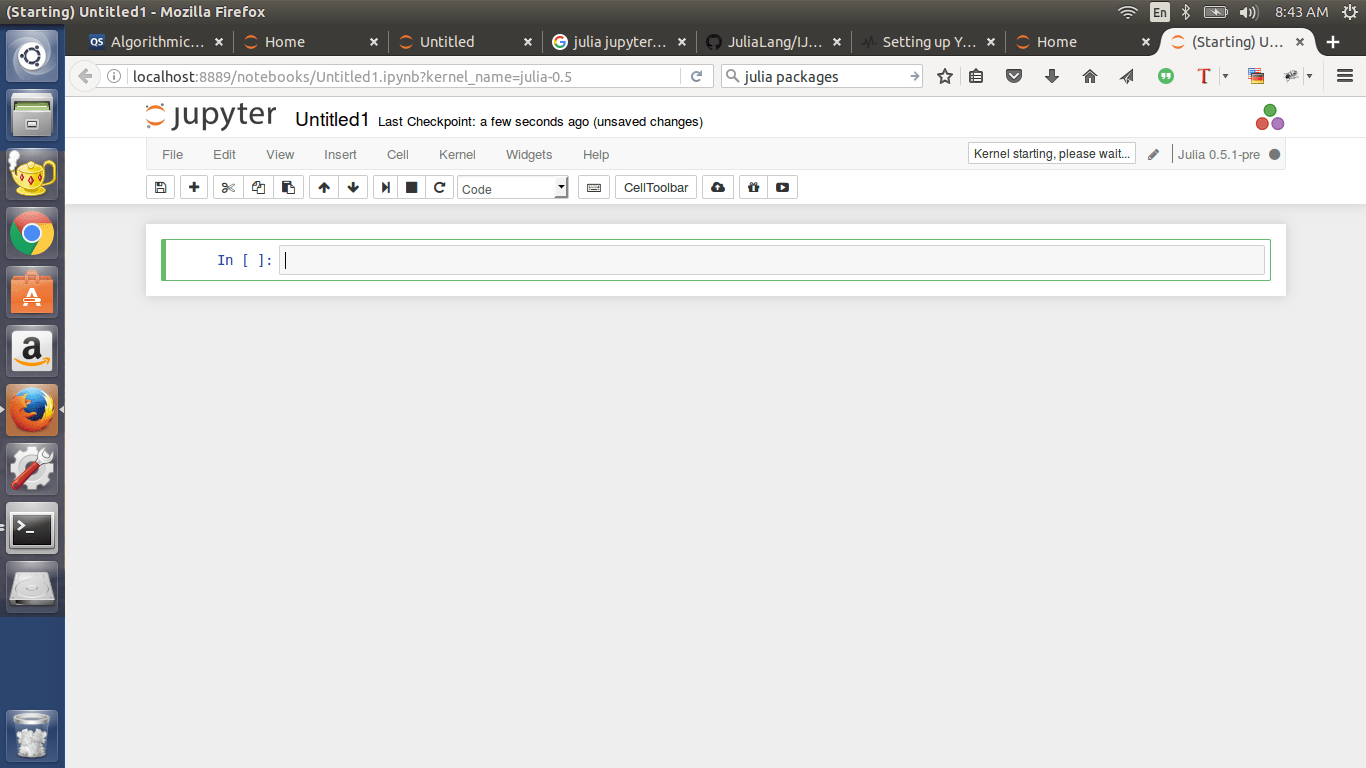Show site information for localhost
Viewport: 1366px width, 768px height.
pyautogui.click(x=114, y=76)
